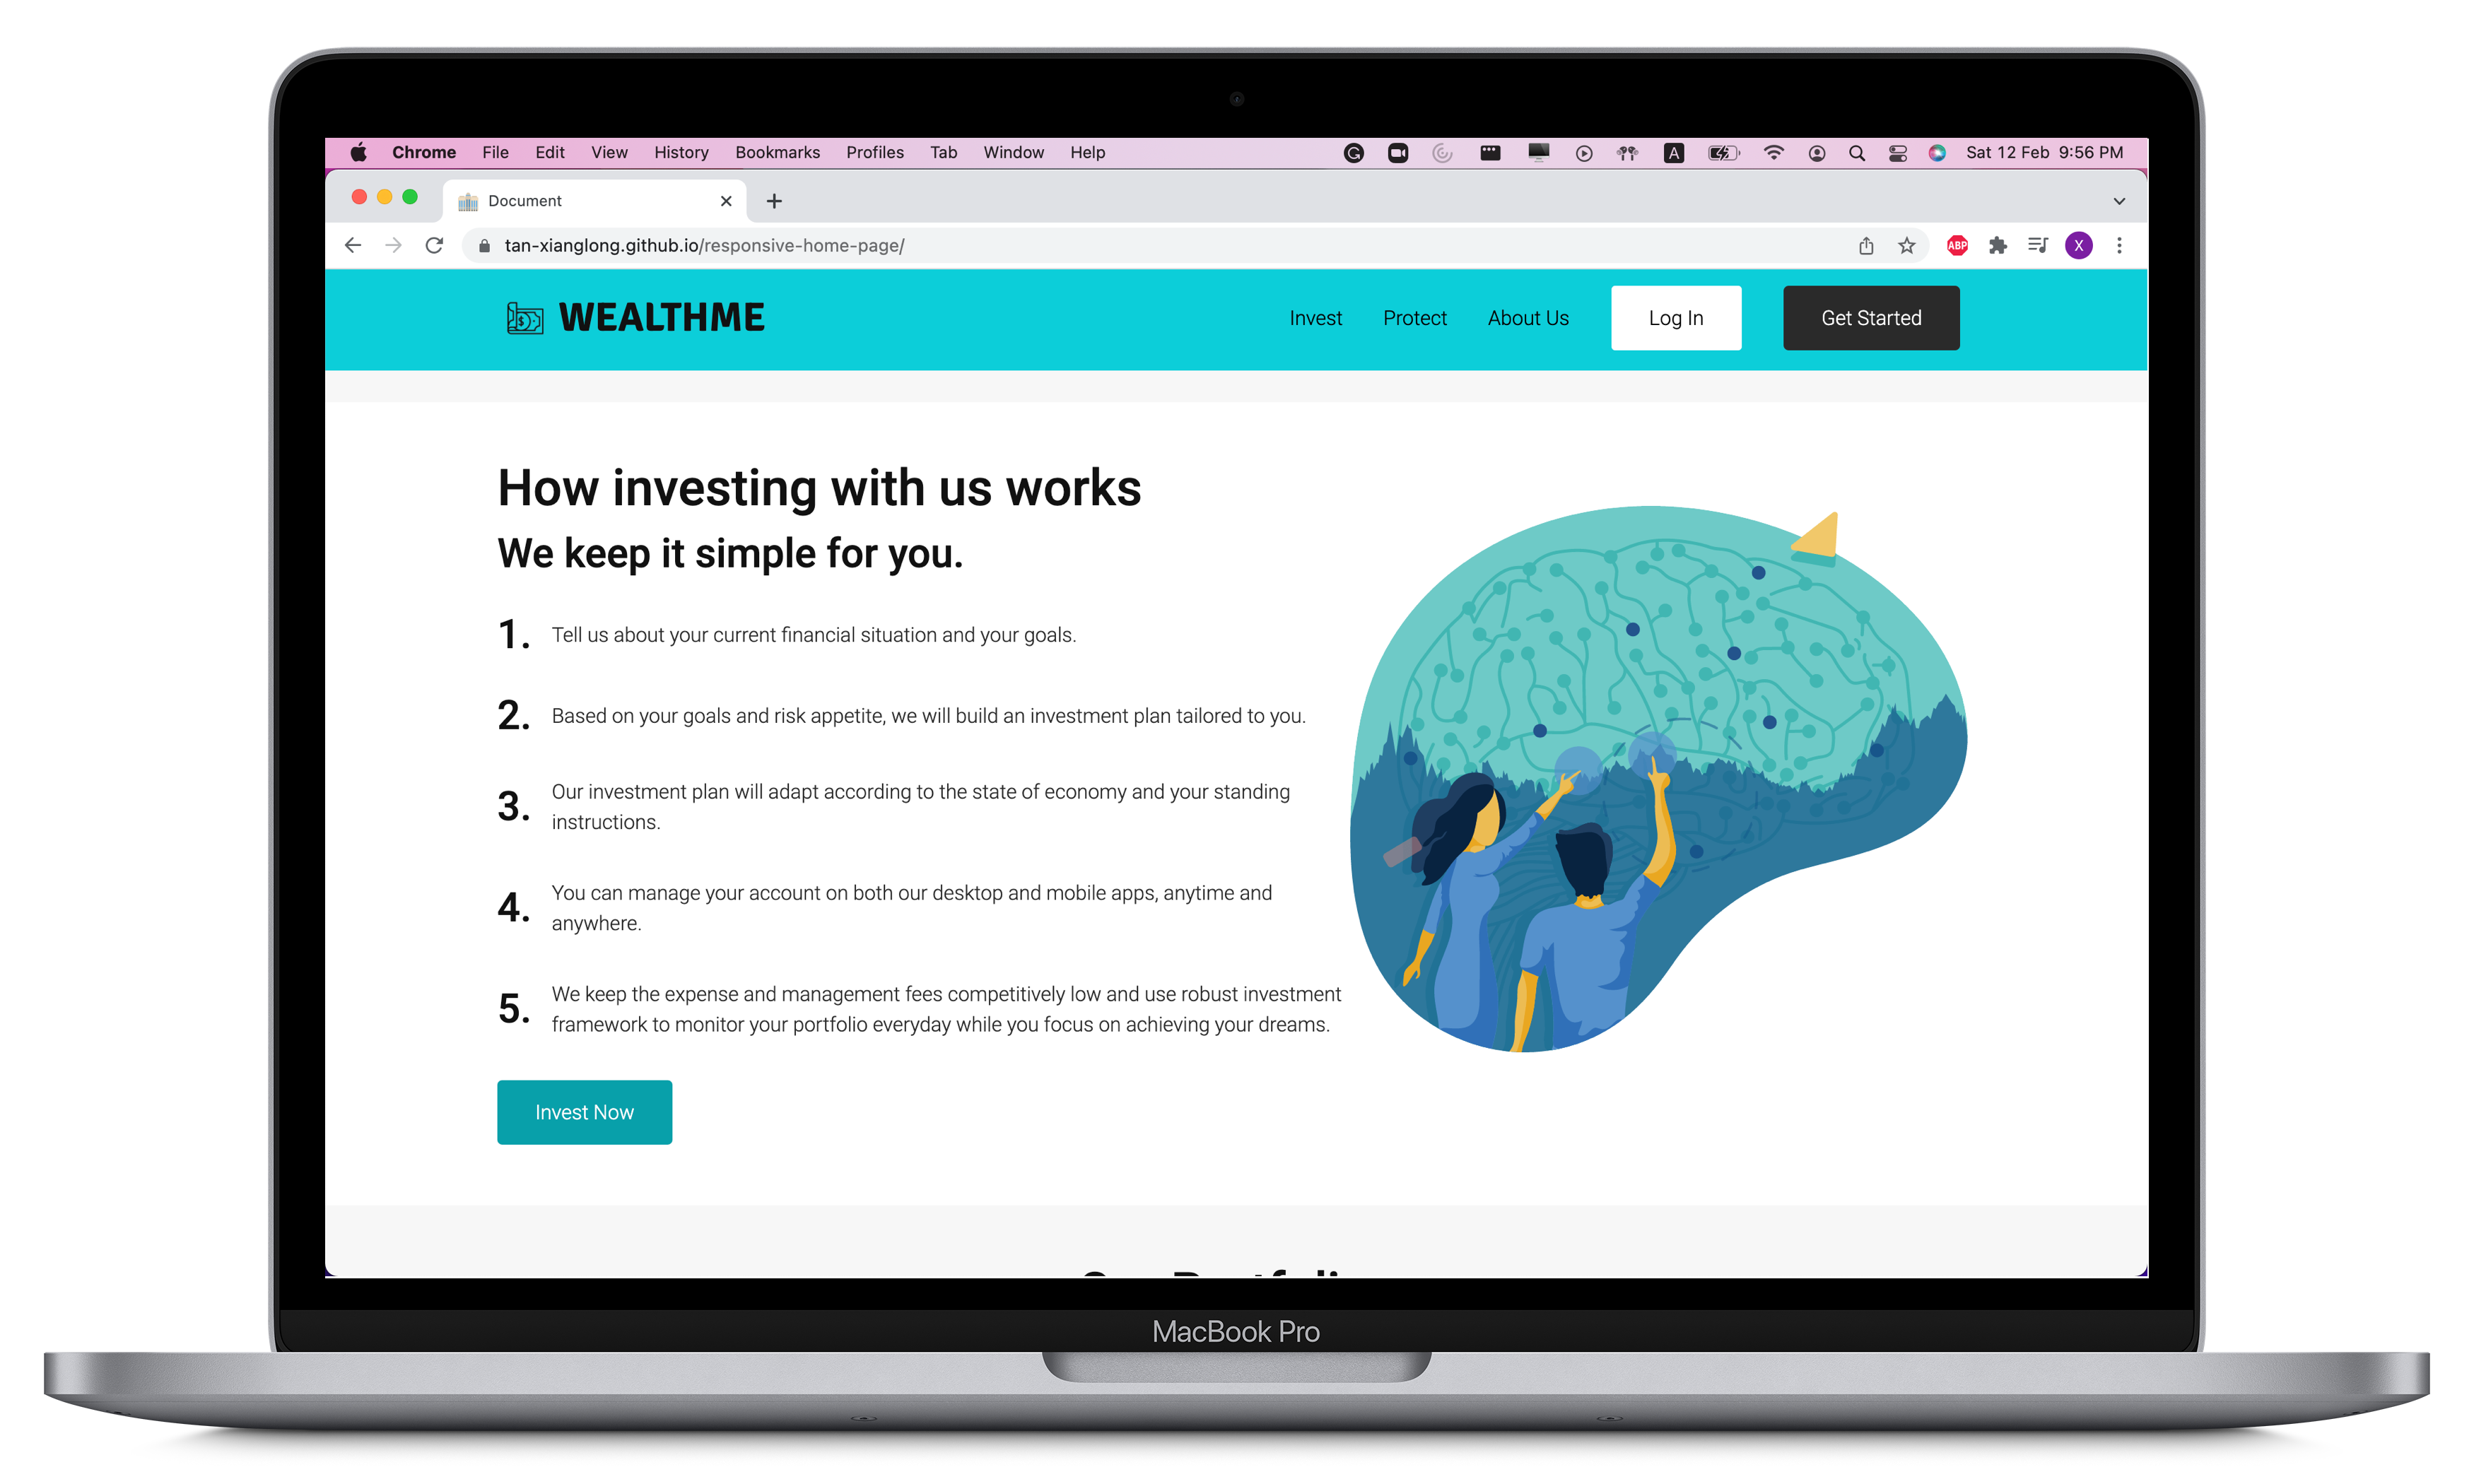Open the Invest navigation menu item

pos(1315,318)
